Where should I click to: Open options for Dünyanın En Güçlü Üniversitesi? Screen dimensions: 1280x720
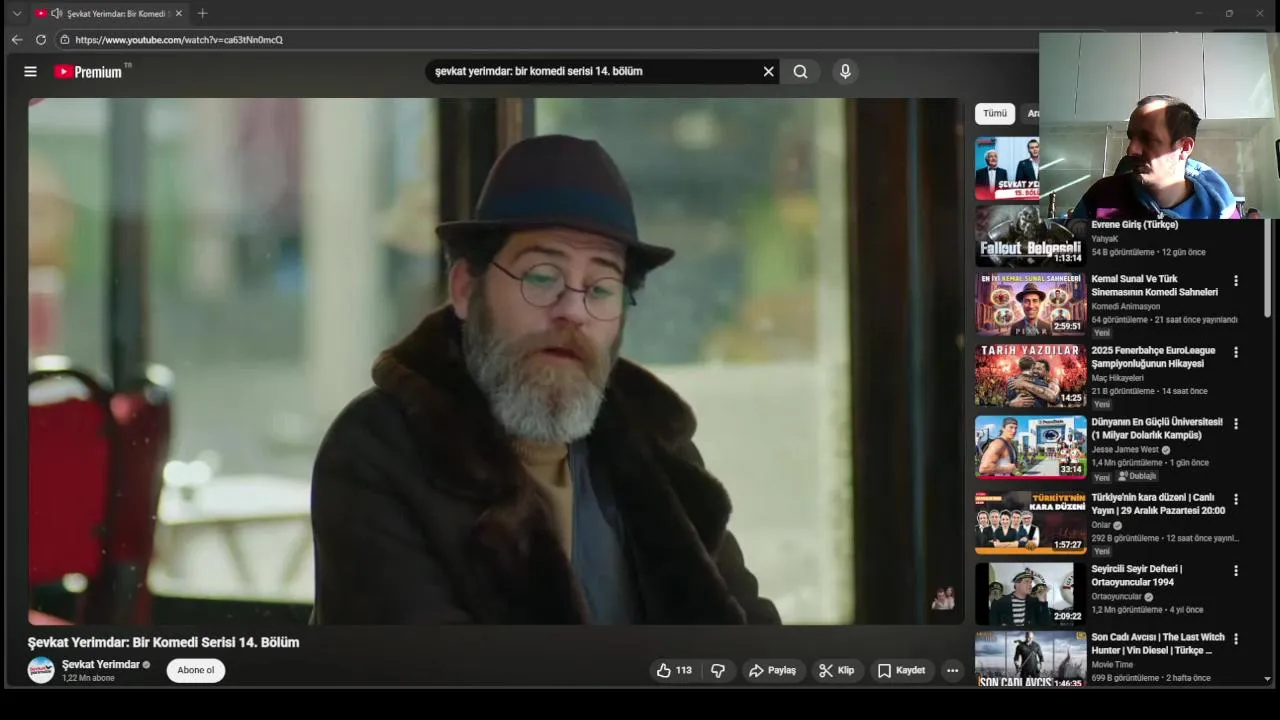pyautogui.click(x=1236, y=424)
